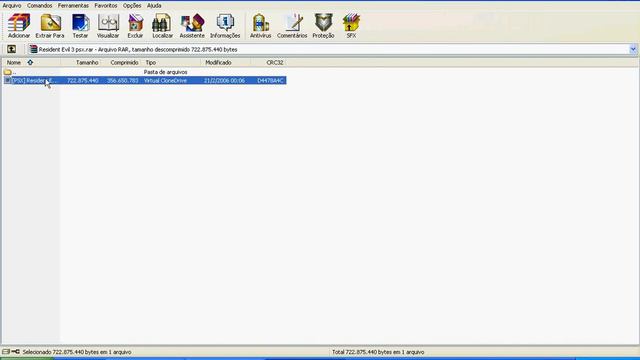Click the Virtual CloneDrive type cell
Viewport: 640px width, 360px height.
[x=165, y=80]
